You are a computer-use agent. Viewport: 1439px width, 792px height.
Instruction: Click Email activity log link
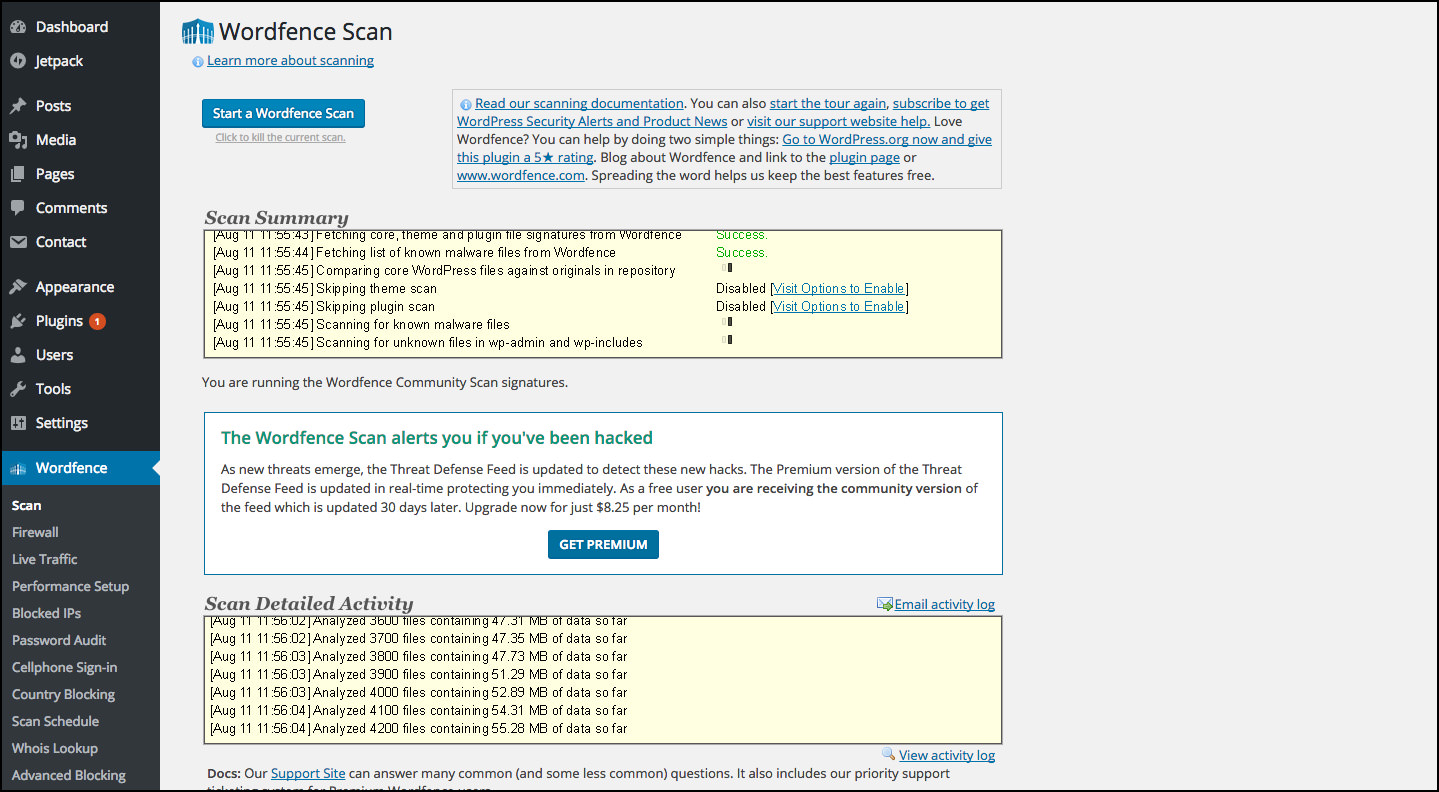[x=945, y=604]
